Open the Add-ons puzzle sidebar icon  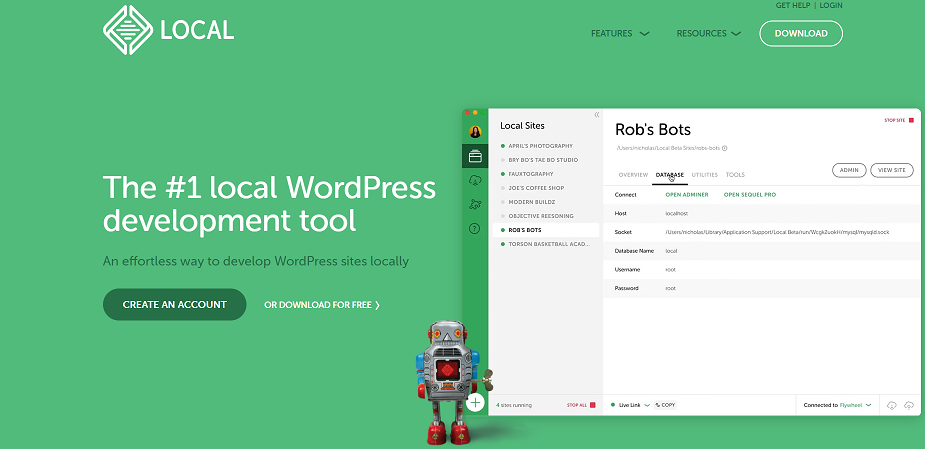click(x=475, y=204)
